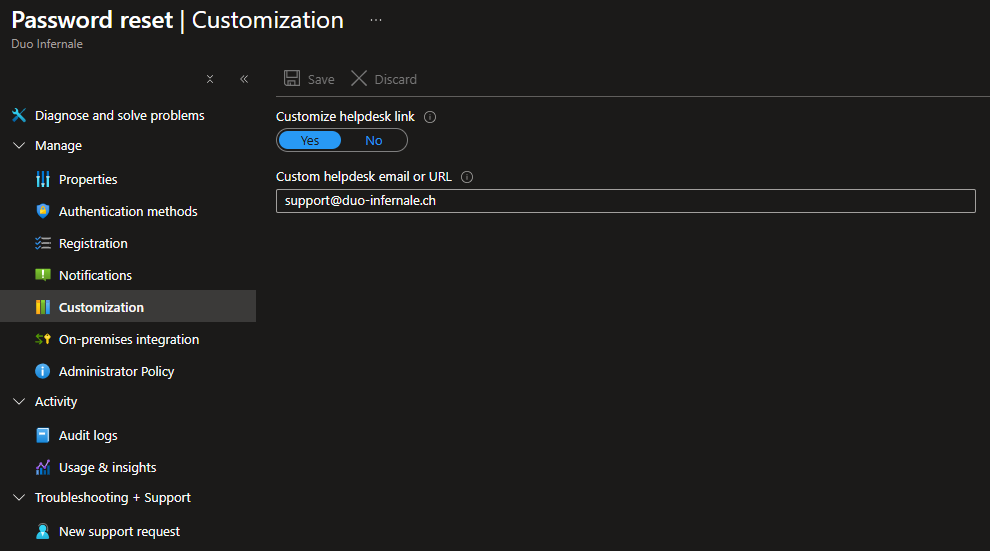The height and width of the screenshot is (551, 990).
Task: Click the On-premises integration sync icon
Action: 42,340
